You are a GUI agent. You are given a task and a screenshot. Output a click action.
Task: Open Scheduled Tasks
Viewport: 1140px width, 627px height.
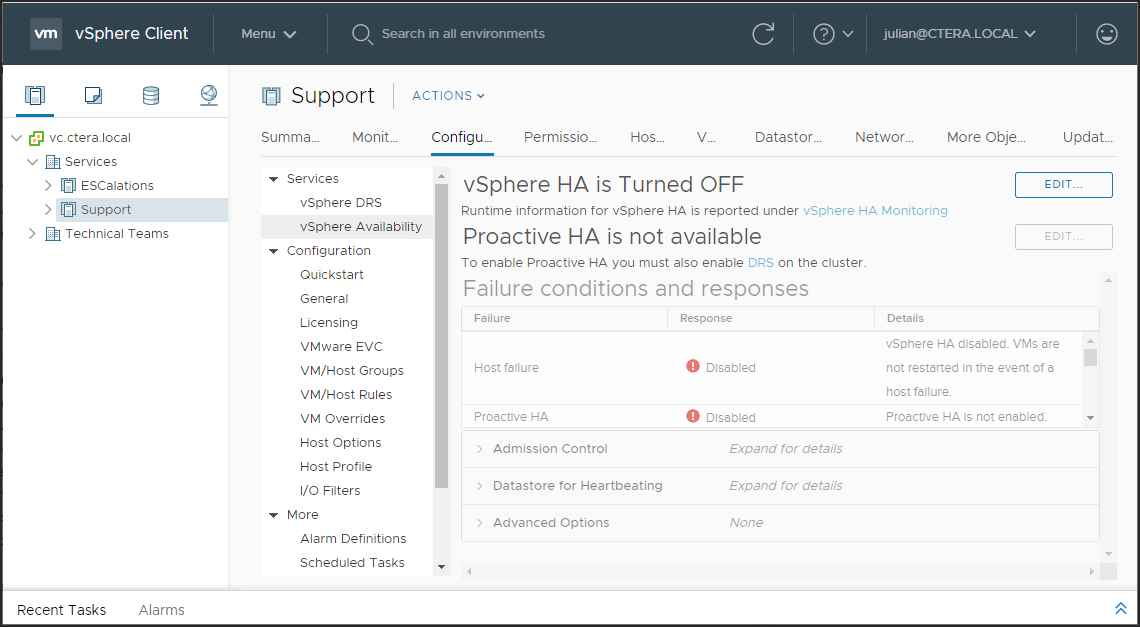[x=352, y=562]
